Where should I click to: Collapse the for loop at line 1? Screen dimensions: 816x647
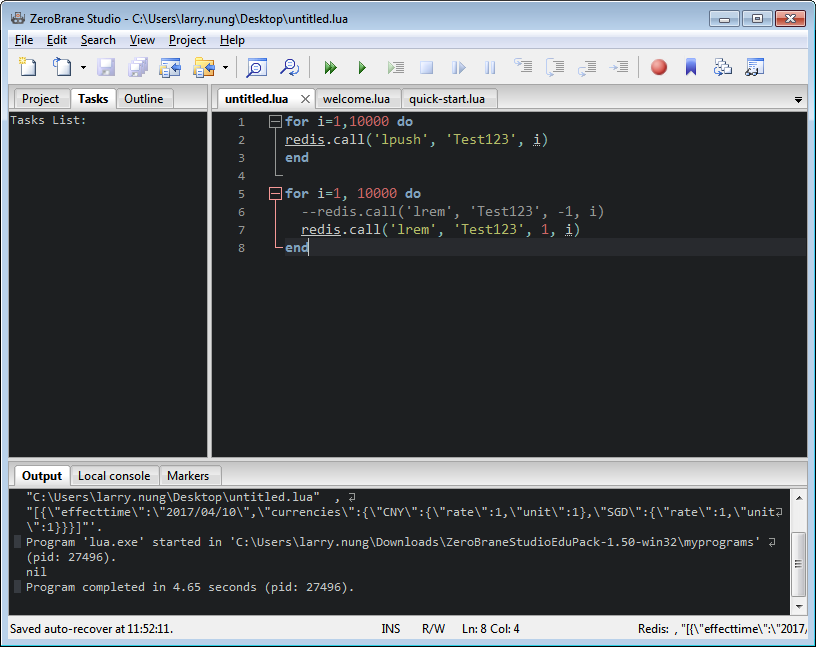275,122
